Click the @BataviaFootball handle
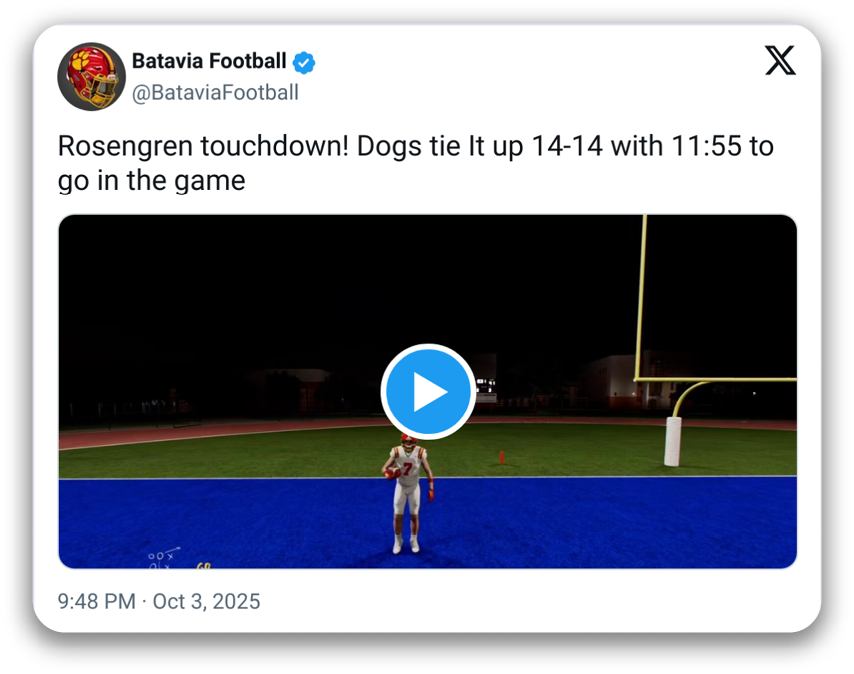 pyautogui.click(x=215, y=93)
